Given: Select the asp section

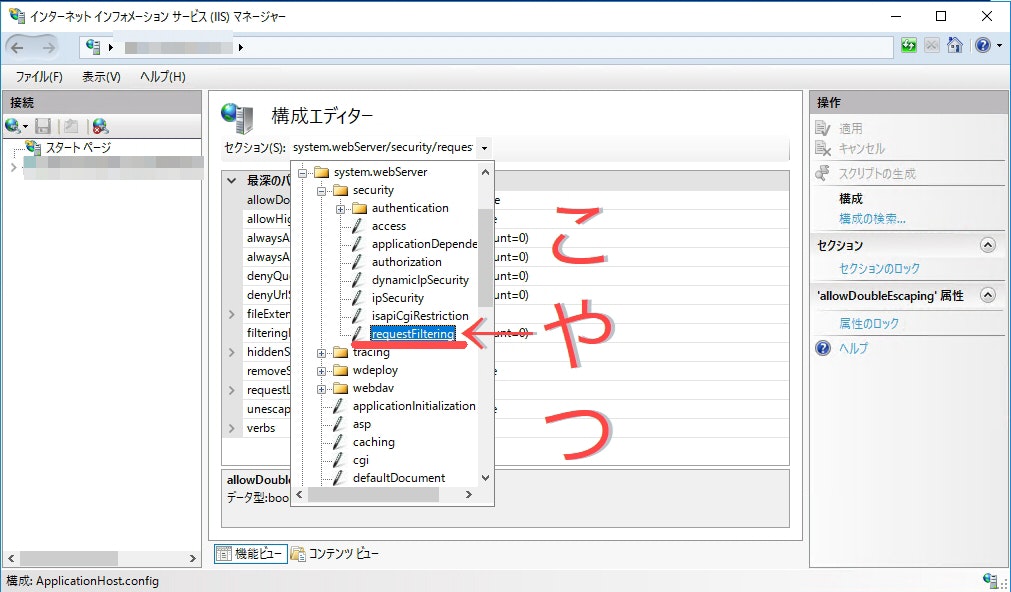Looking at the screenshot, I should point(362,424).
